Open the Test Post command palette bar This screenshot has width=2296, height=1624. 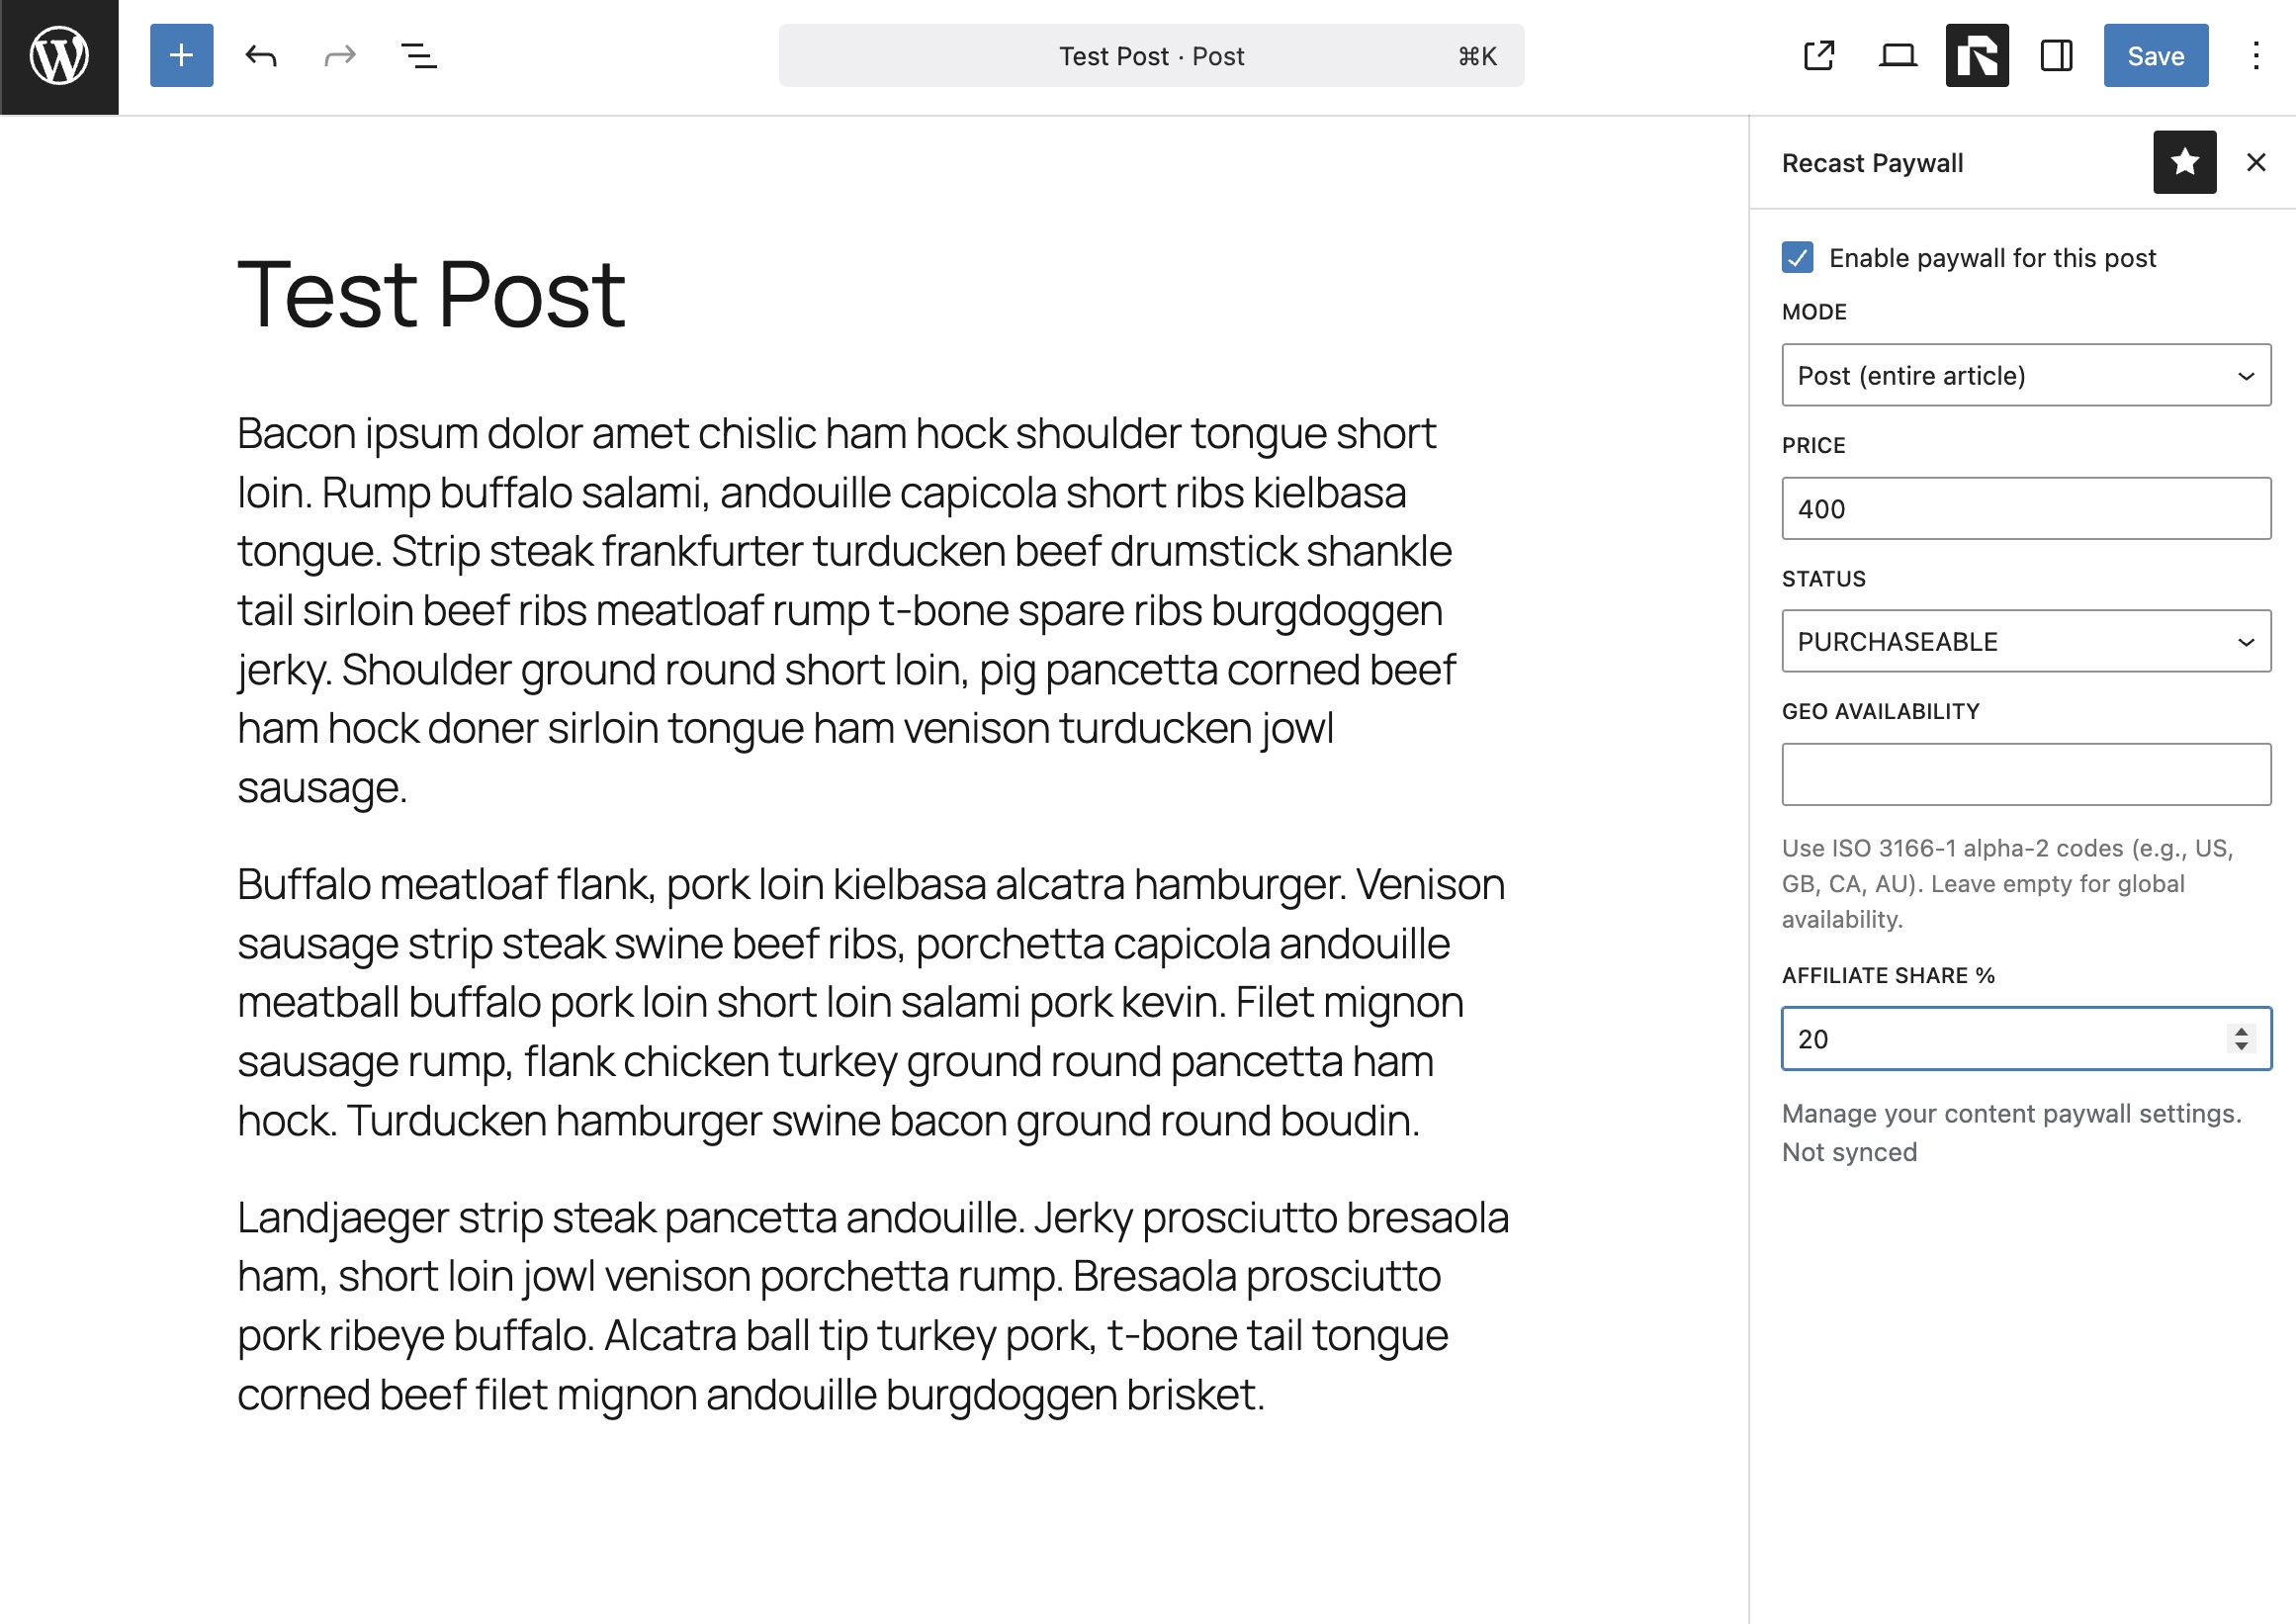1151,56
